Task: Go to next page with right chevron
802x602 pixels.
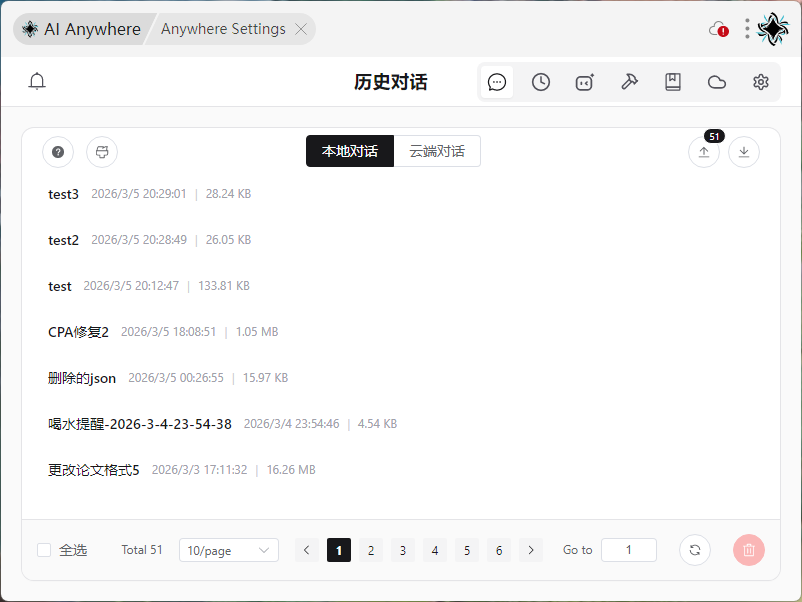Action: [531, 550]
